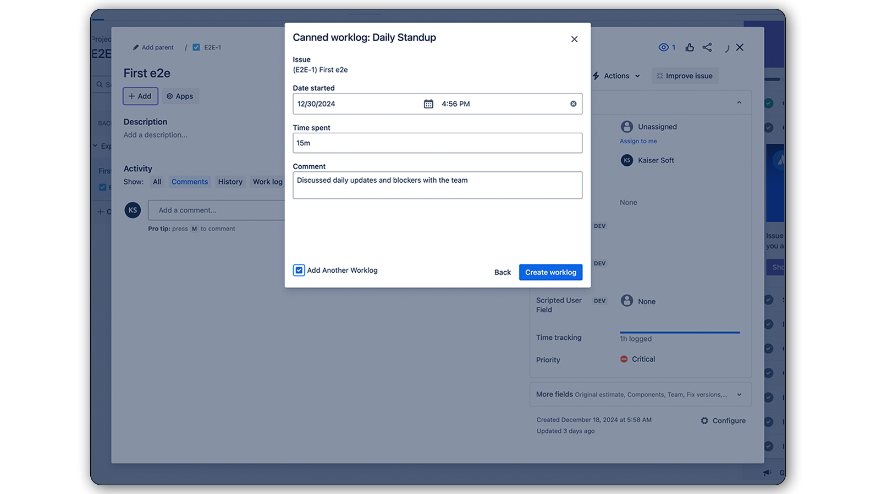Click the Improve issue button
Image resolution: width=870 pixels, height=494 pixels.
(684, 76)
